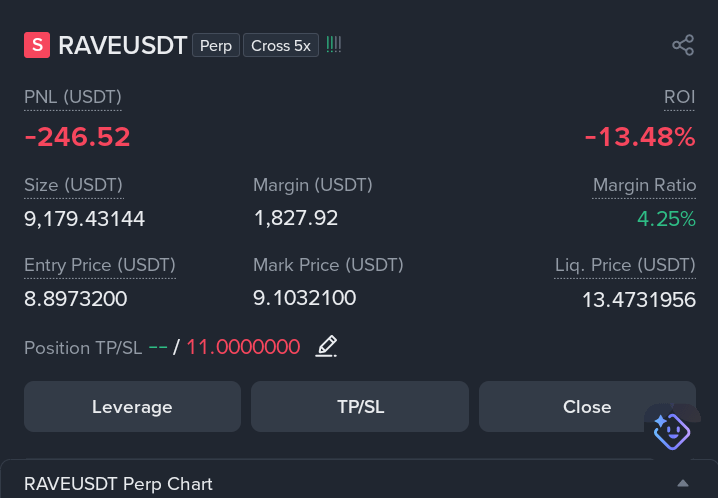Open the AI assistant smiley icon

[672, 432]
